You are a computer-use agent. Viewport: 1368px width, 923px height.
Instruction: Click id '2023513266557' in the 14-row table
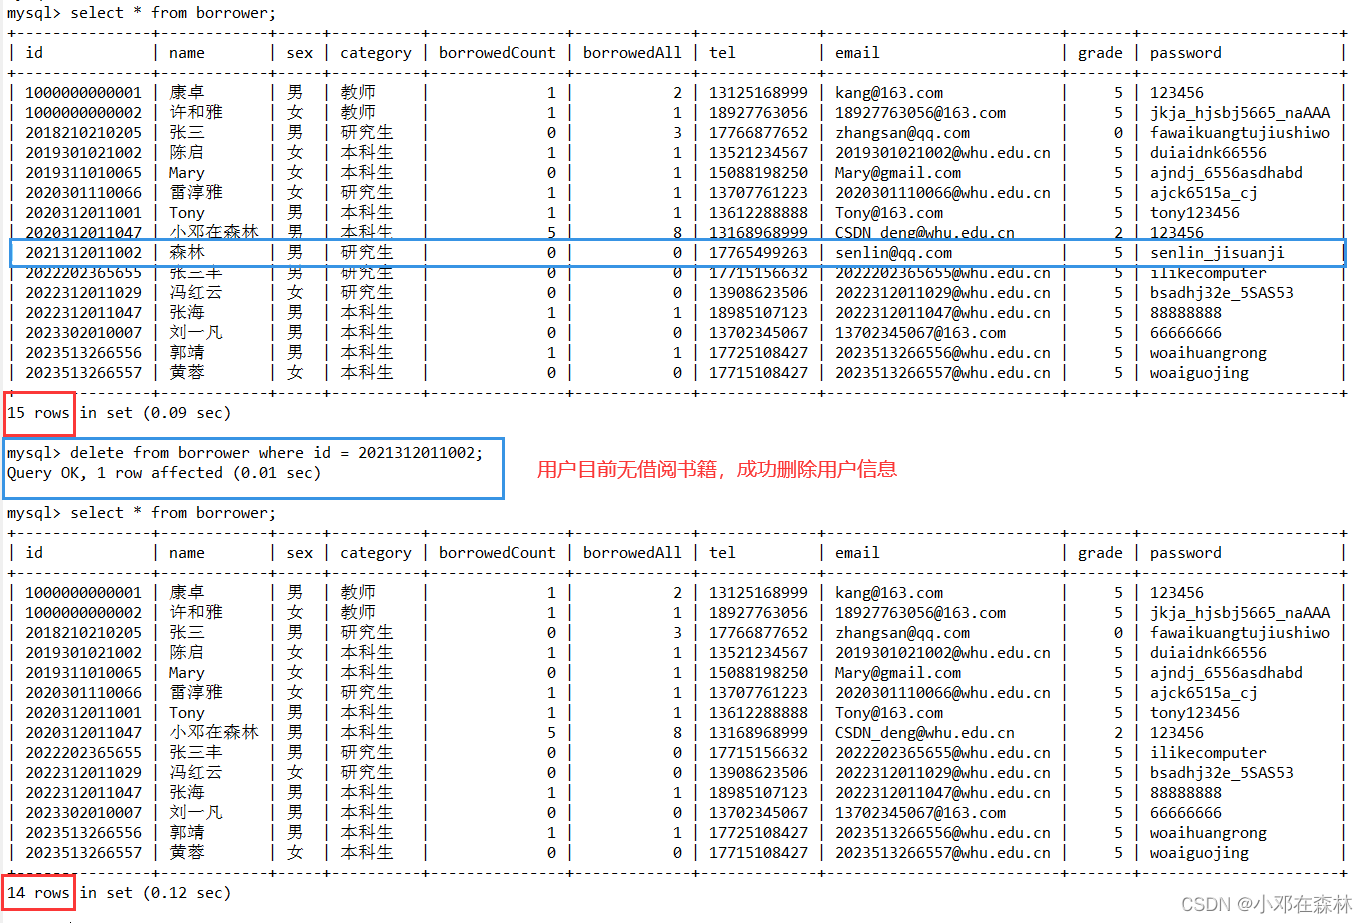coord(84,853)
